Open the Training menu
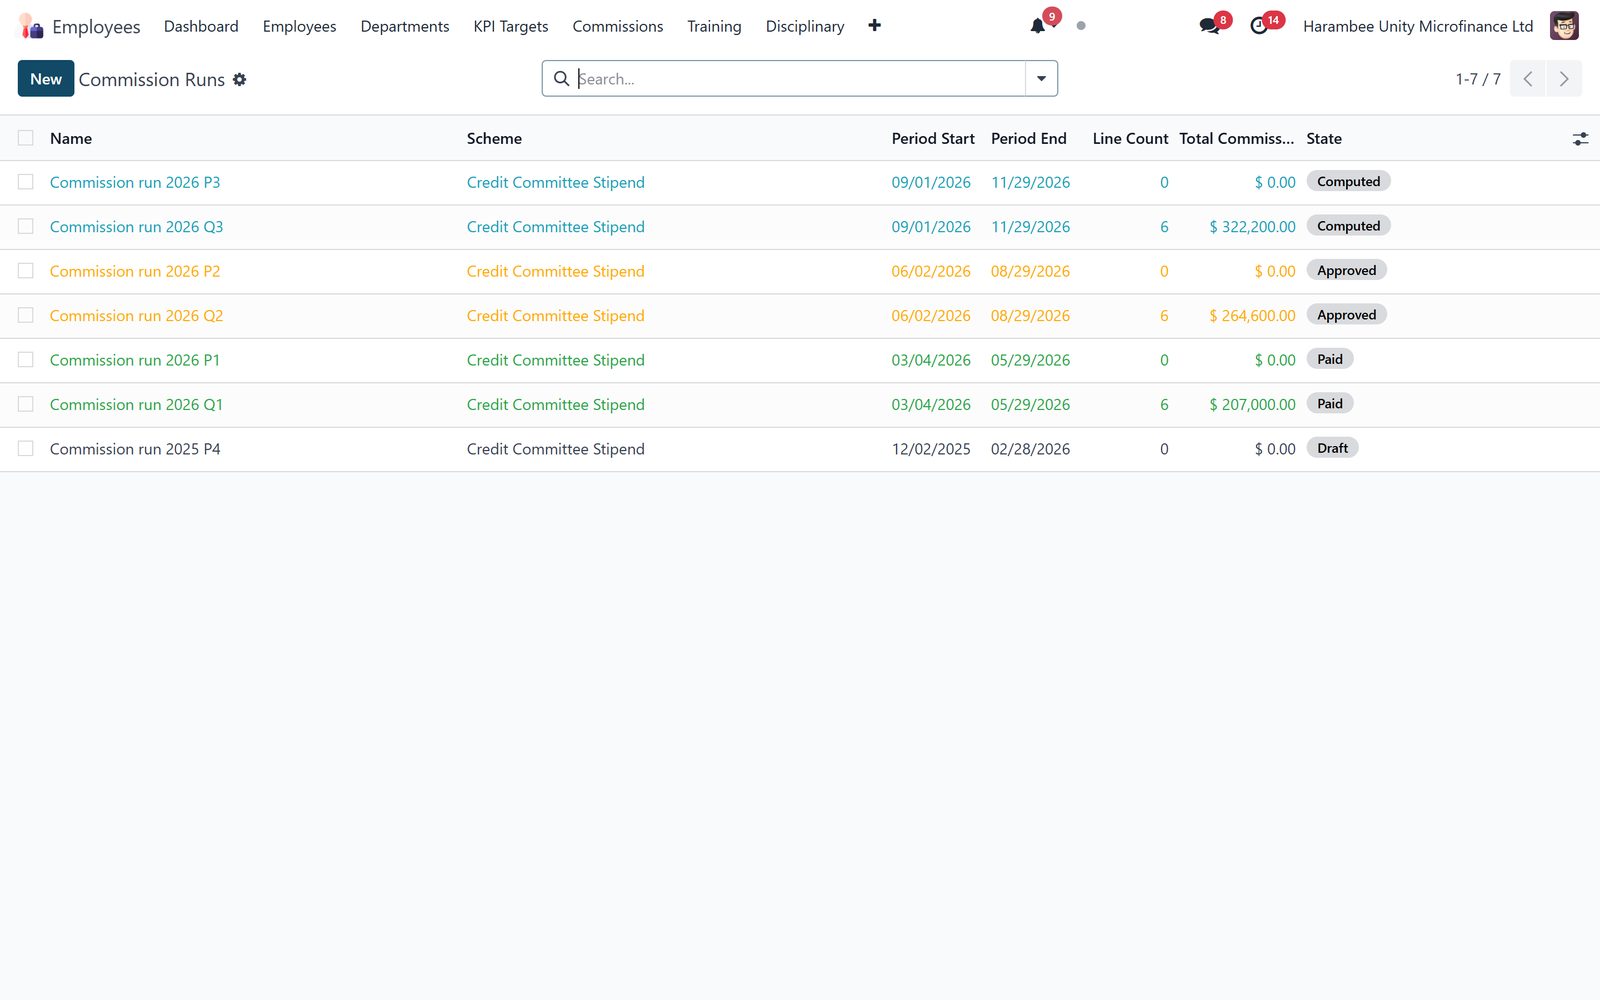The height and width of the screenshot is (1000, 1600). point(714,26)
